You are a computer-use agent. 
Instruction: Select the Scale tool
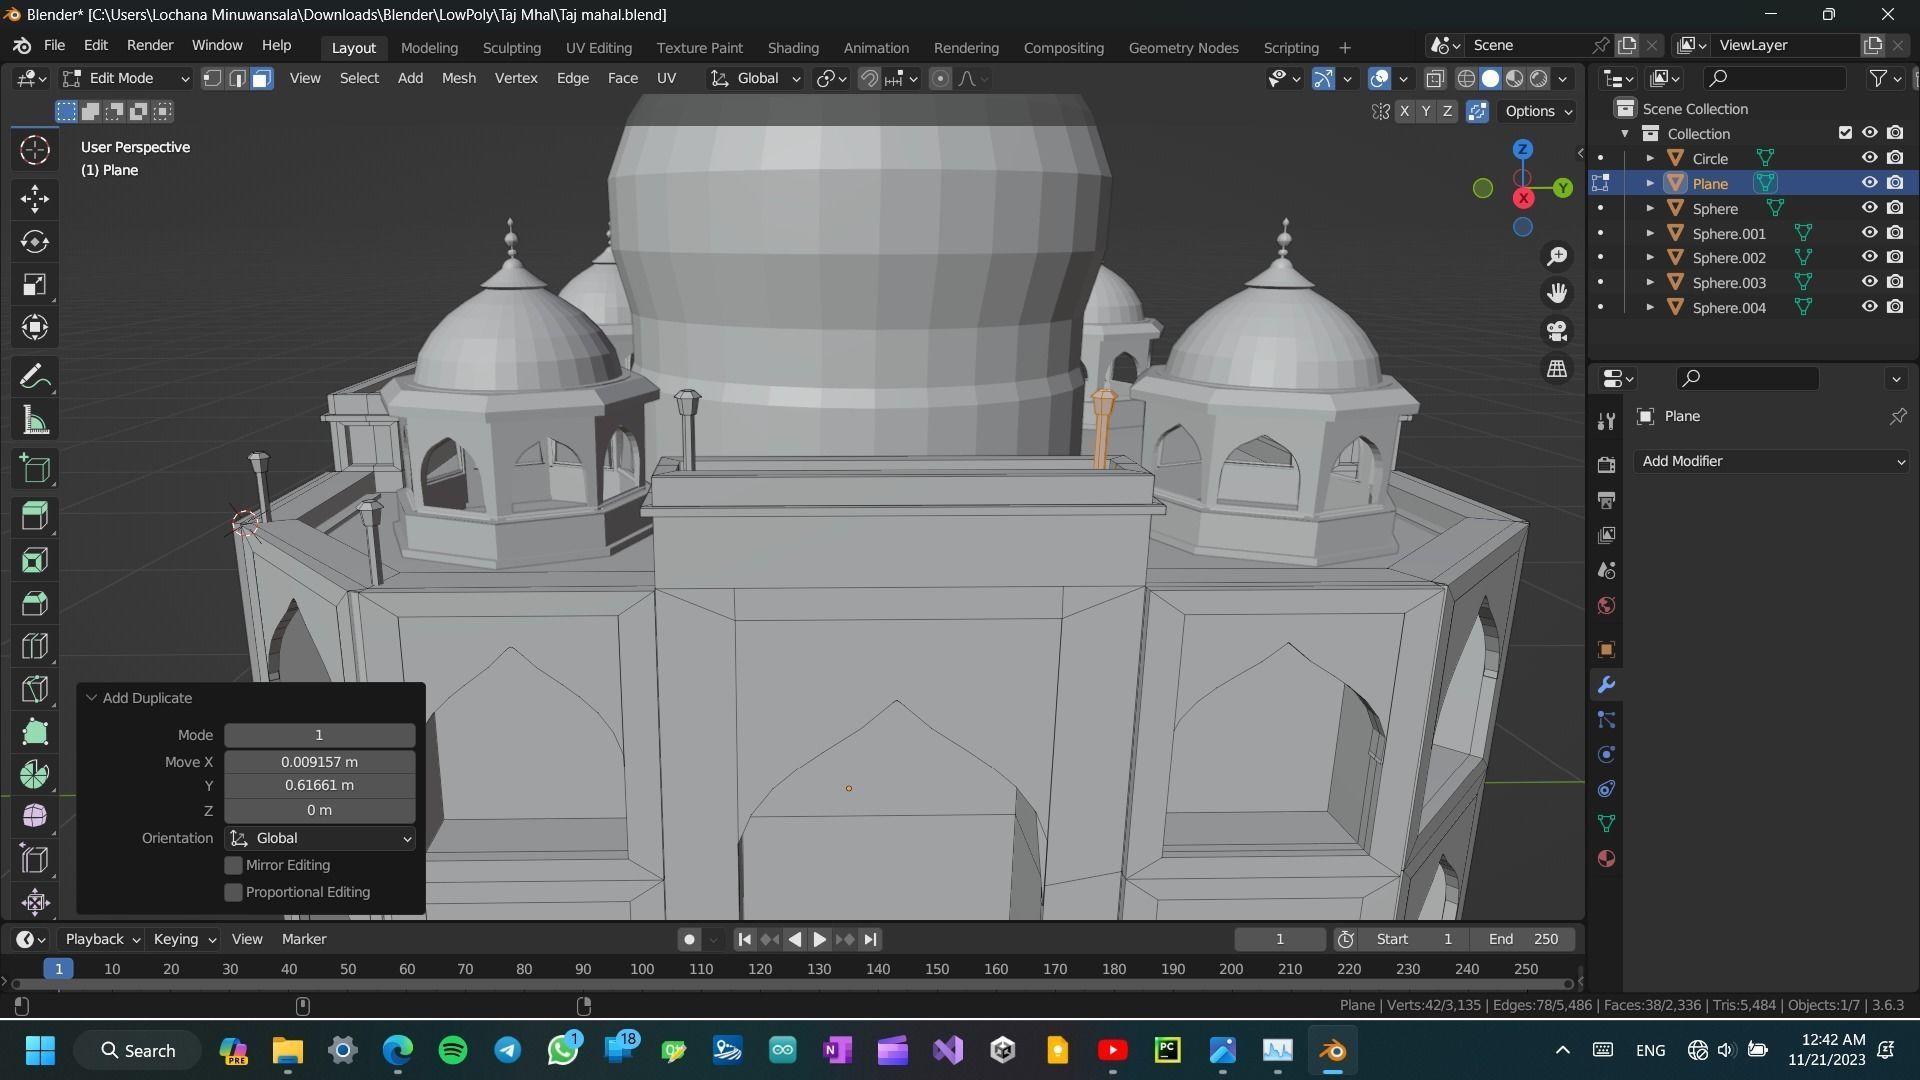[35, 284]
